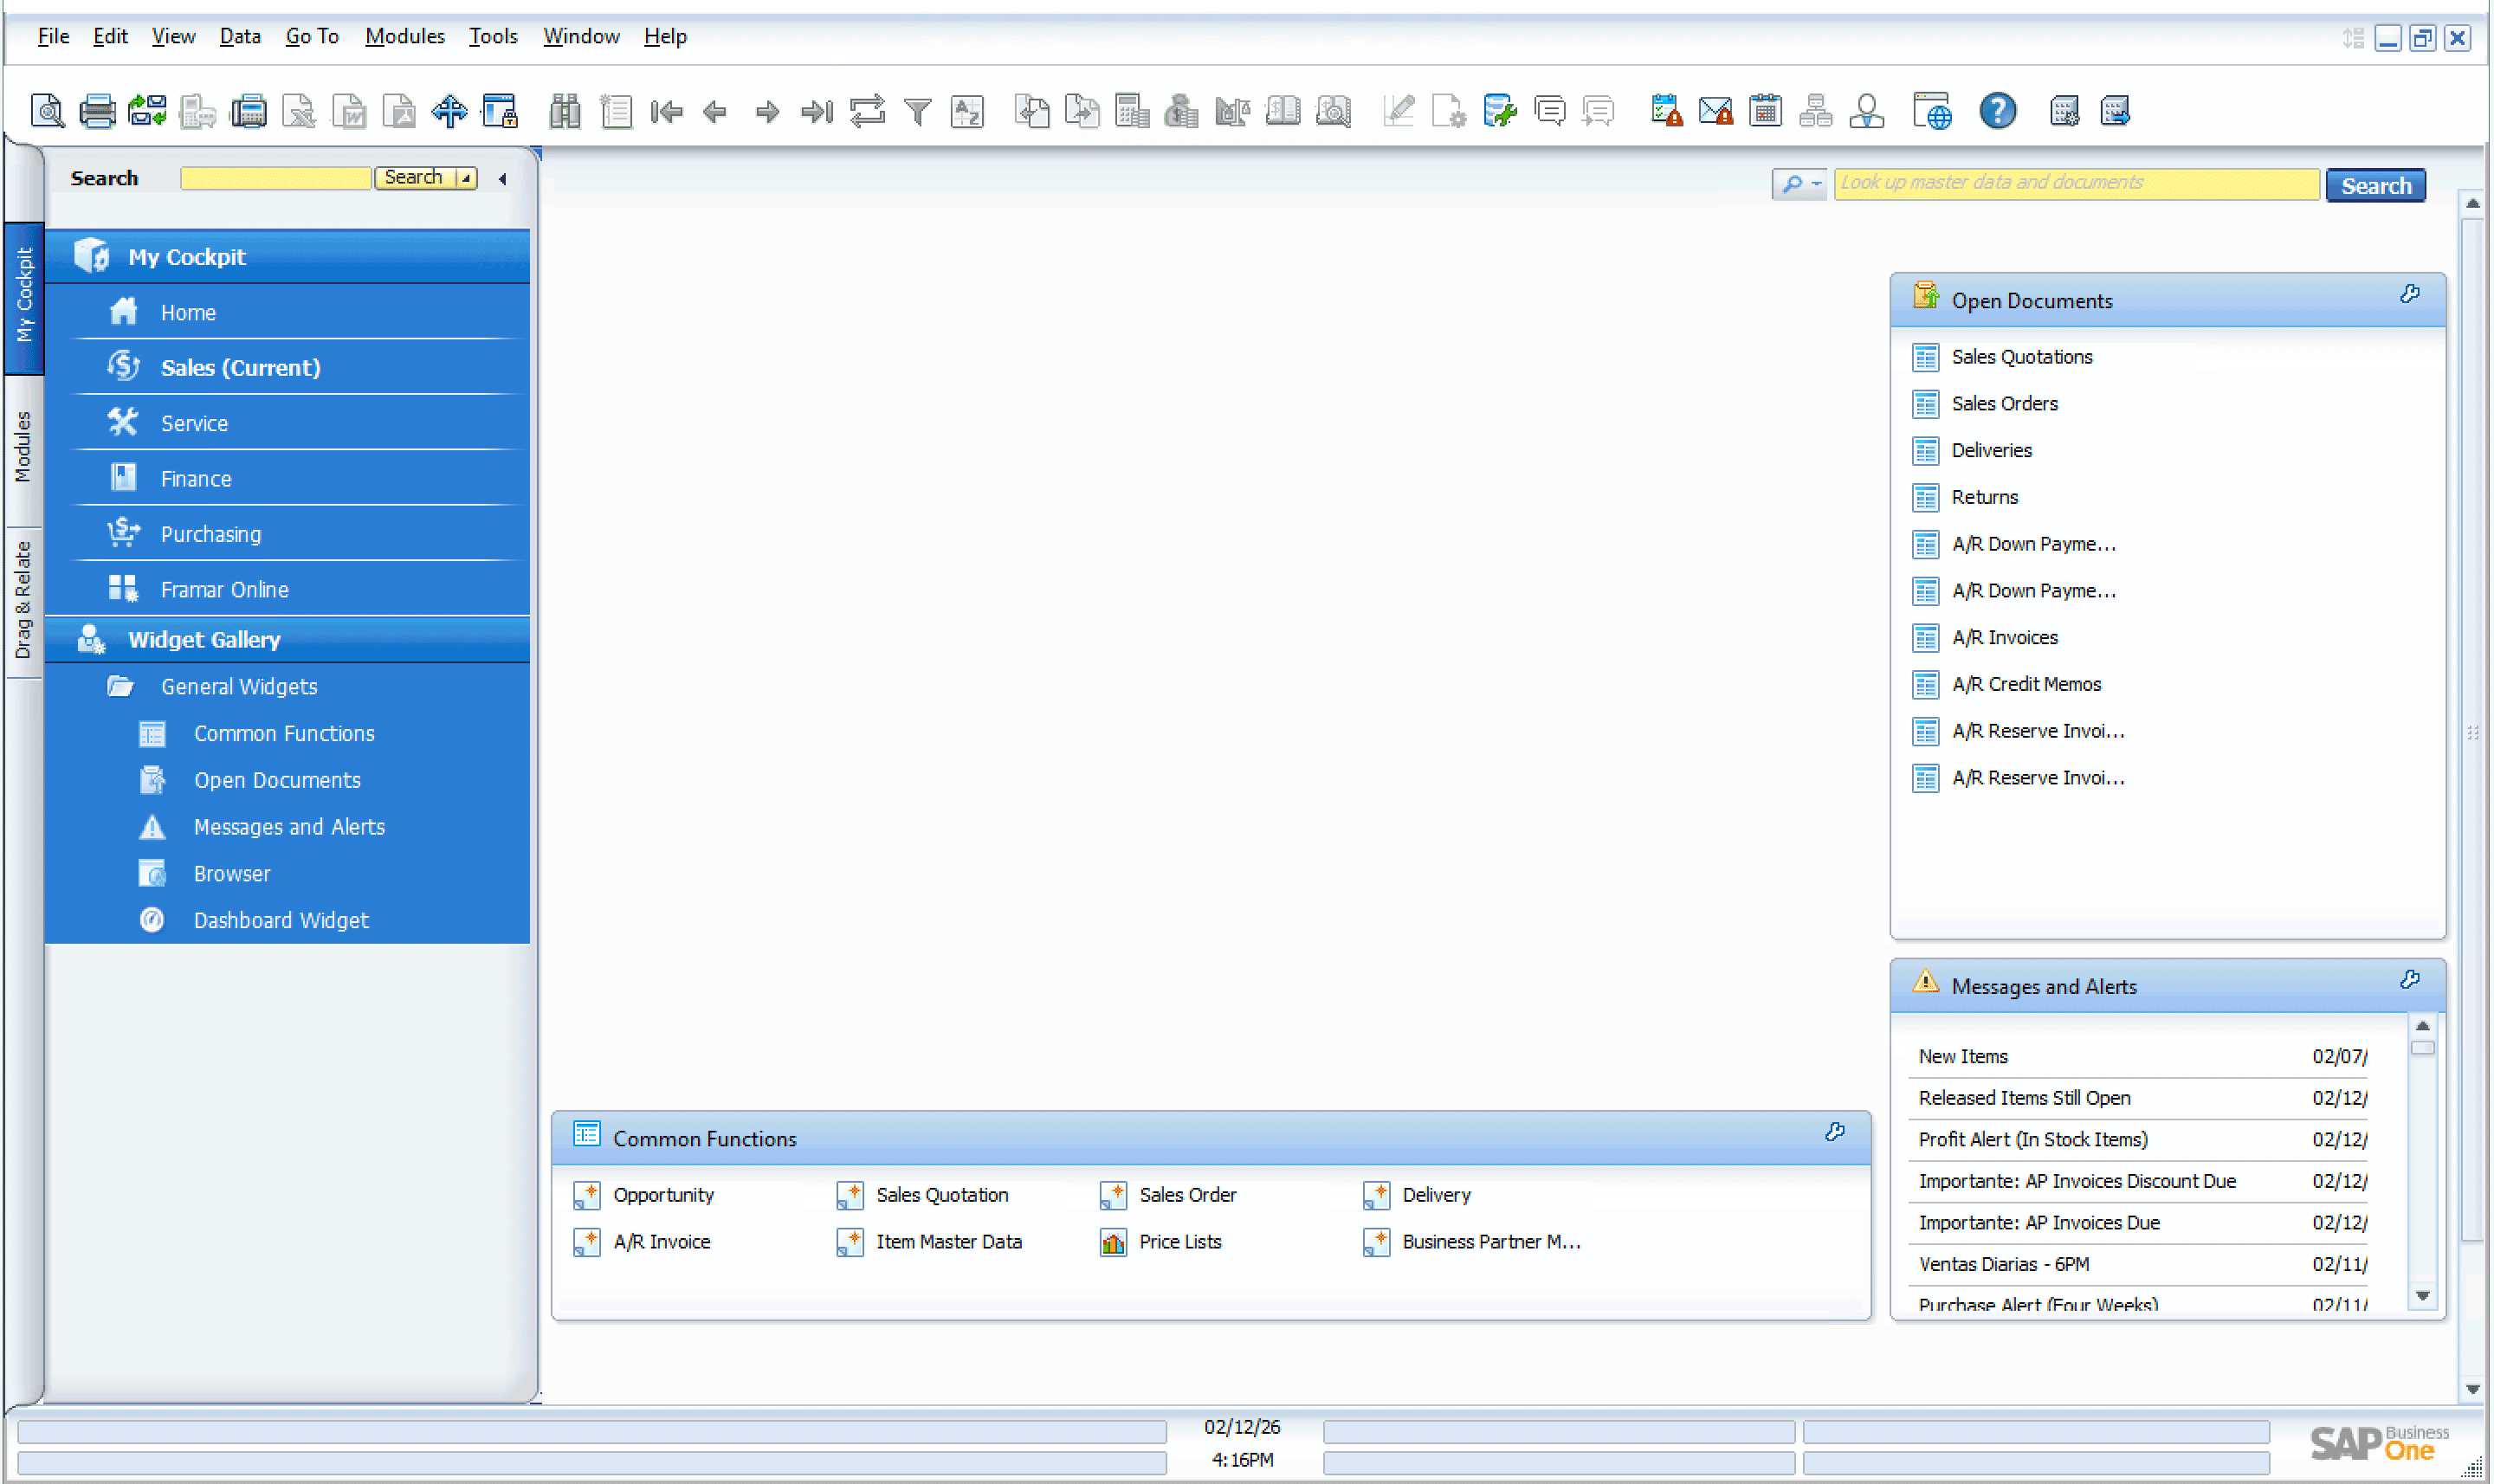The width and height of the screenshot is (2494, 1484).
Task: Open the search type dropdown arrow
Action: (466, 180)
